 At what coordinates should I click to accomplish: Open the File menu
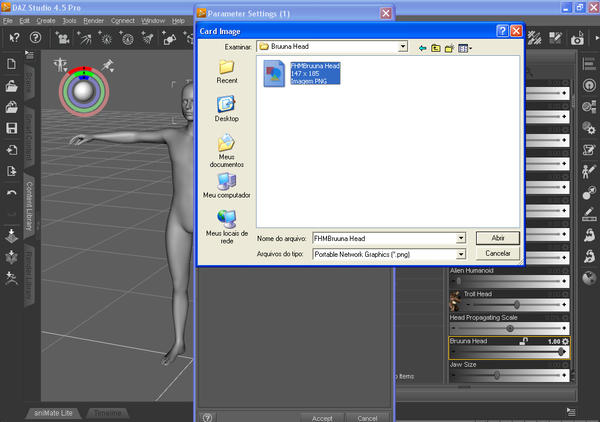click(8, 21)
